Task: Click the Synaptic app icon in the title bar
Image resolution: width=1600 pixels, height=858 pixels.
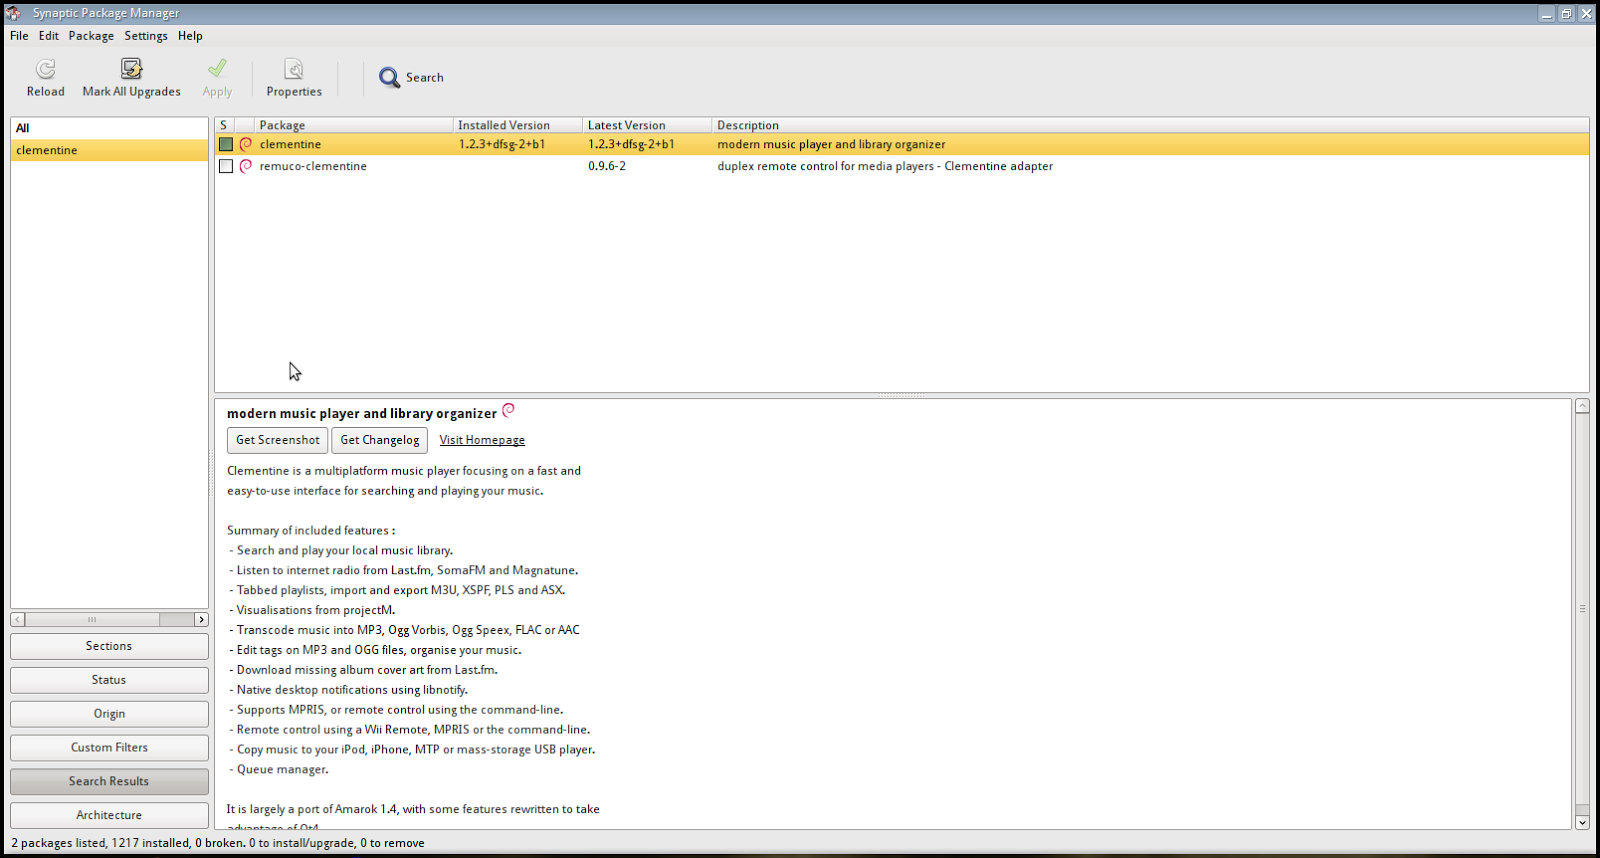Action: [13, 13]
